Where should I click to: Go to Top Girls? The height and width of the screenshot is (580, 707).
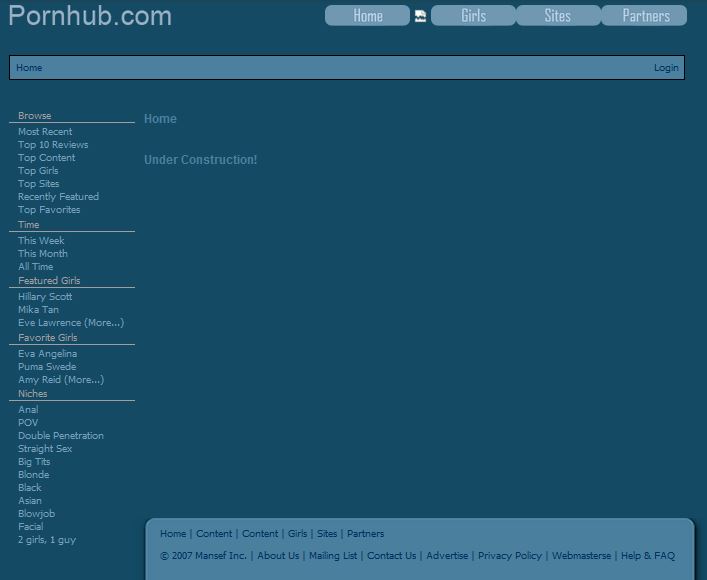click(38, 170)
